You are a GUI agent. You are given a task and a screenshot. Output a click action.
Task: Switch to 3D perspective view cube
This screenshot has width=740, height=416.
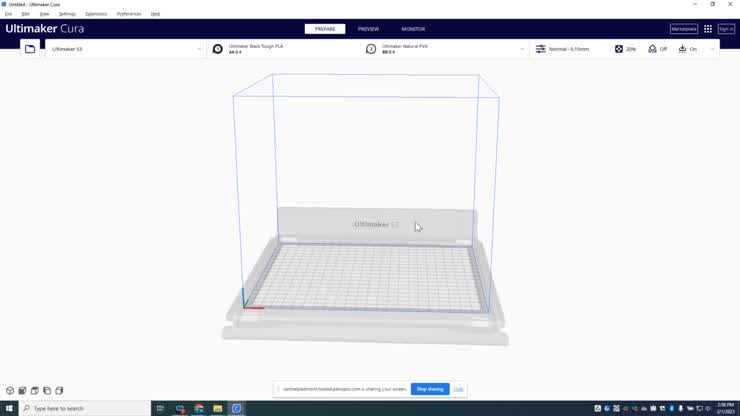pos(10,391)
